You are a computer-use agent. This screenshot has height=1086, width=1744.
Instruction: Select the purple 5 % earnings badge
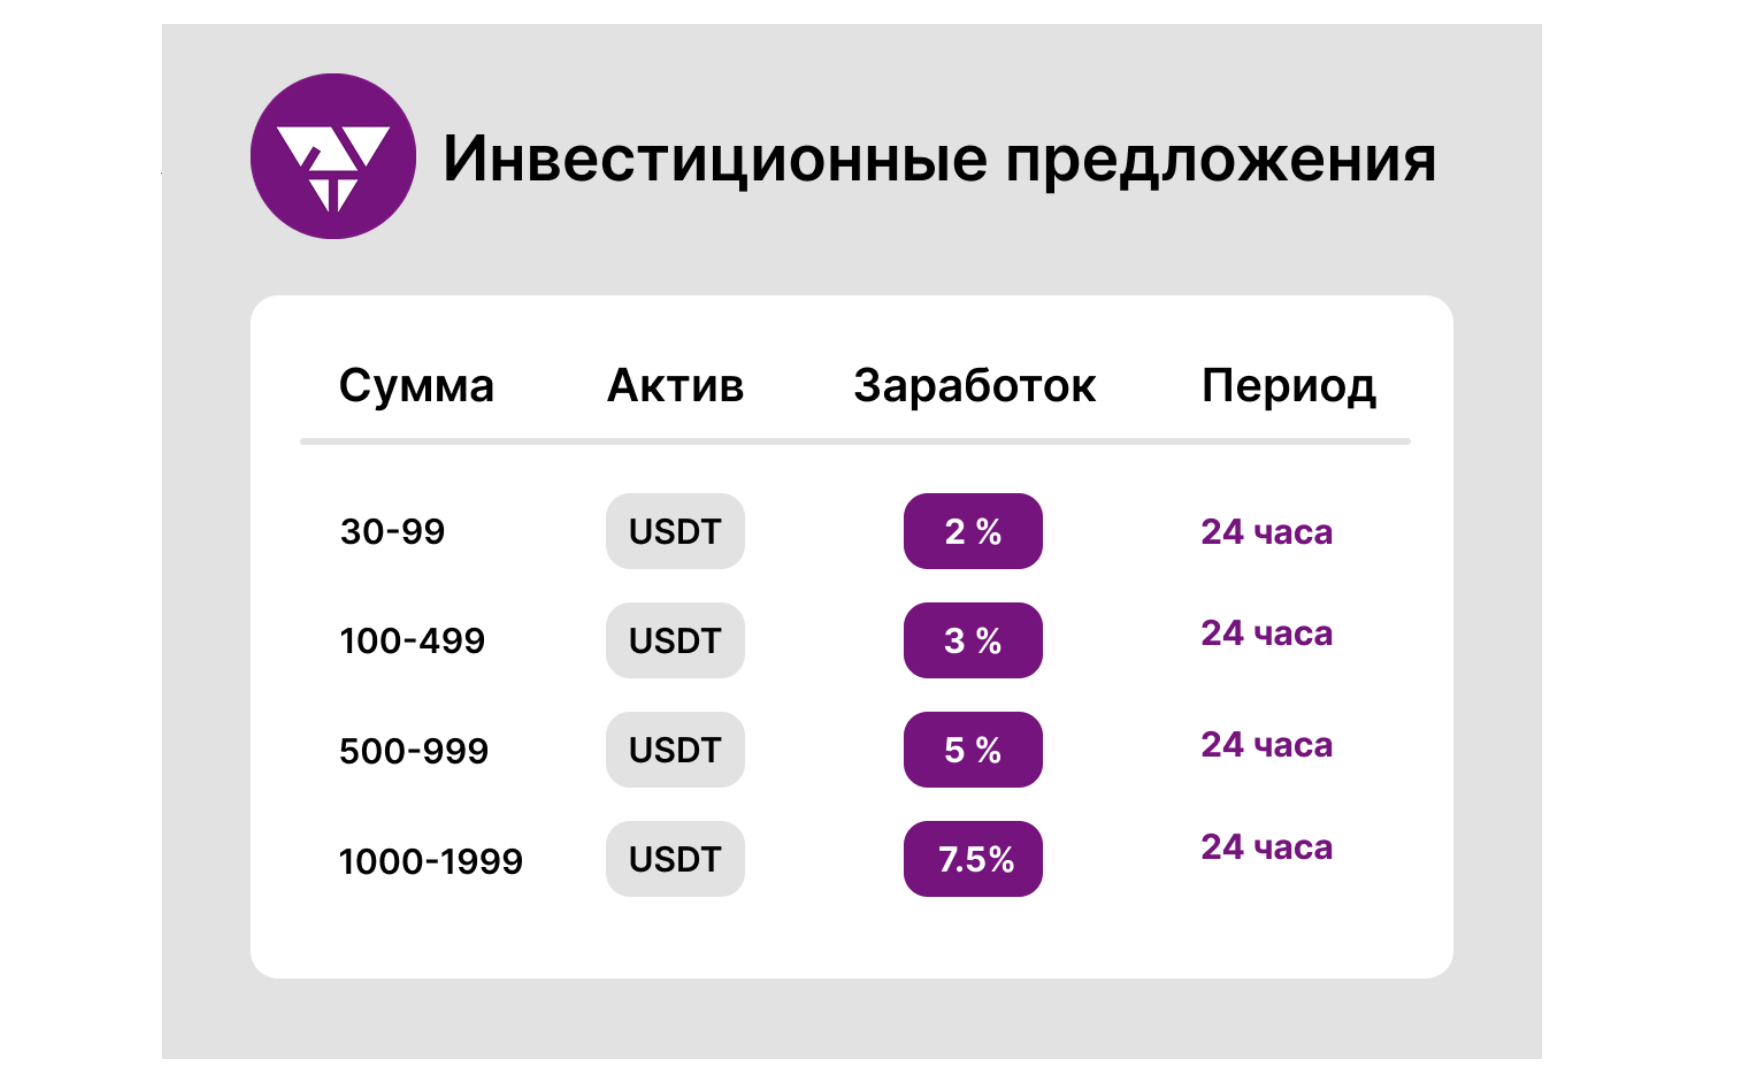tap(973, 750)
